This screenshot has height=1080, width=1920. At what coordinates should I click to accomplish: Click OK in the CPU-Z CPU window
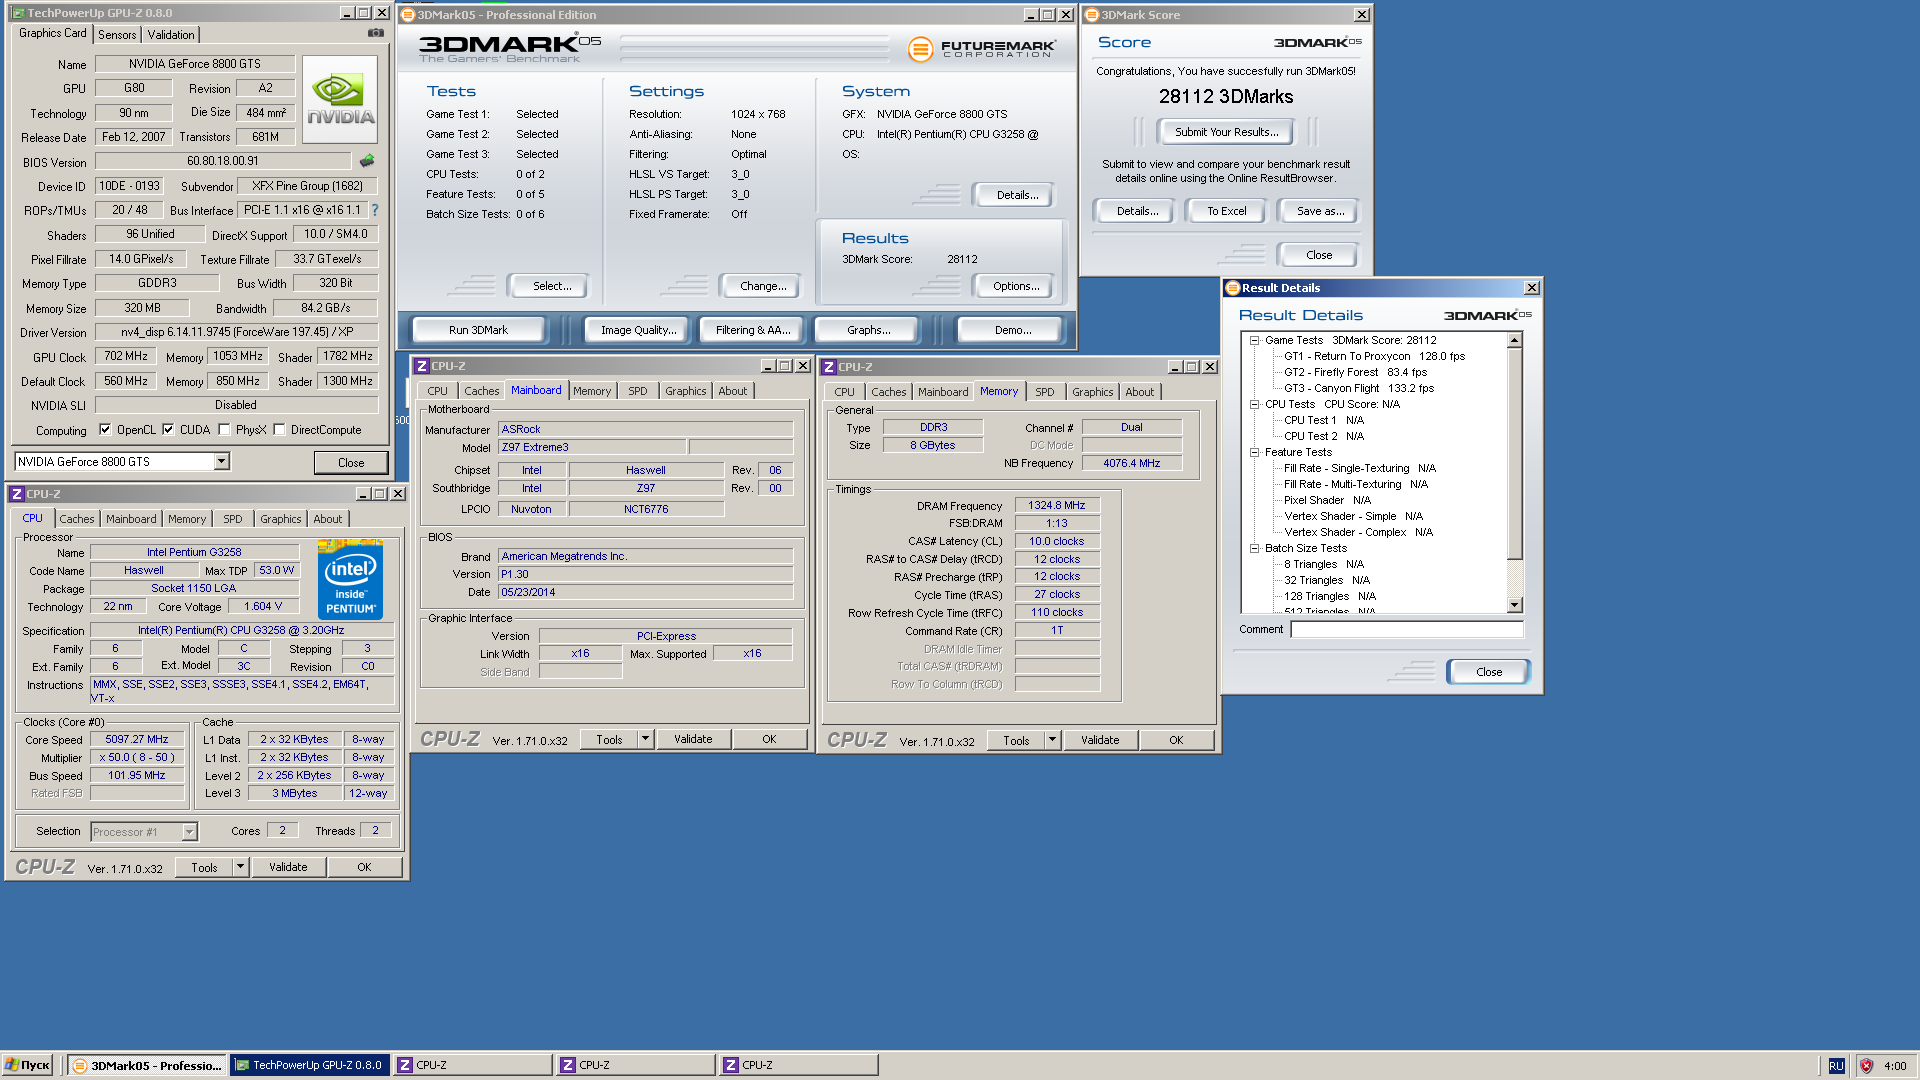(x=364, y=867)
